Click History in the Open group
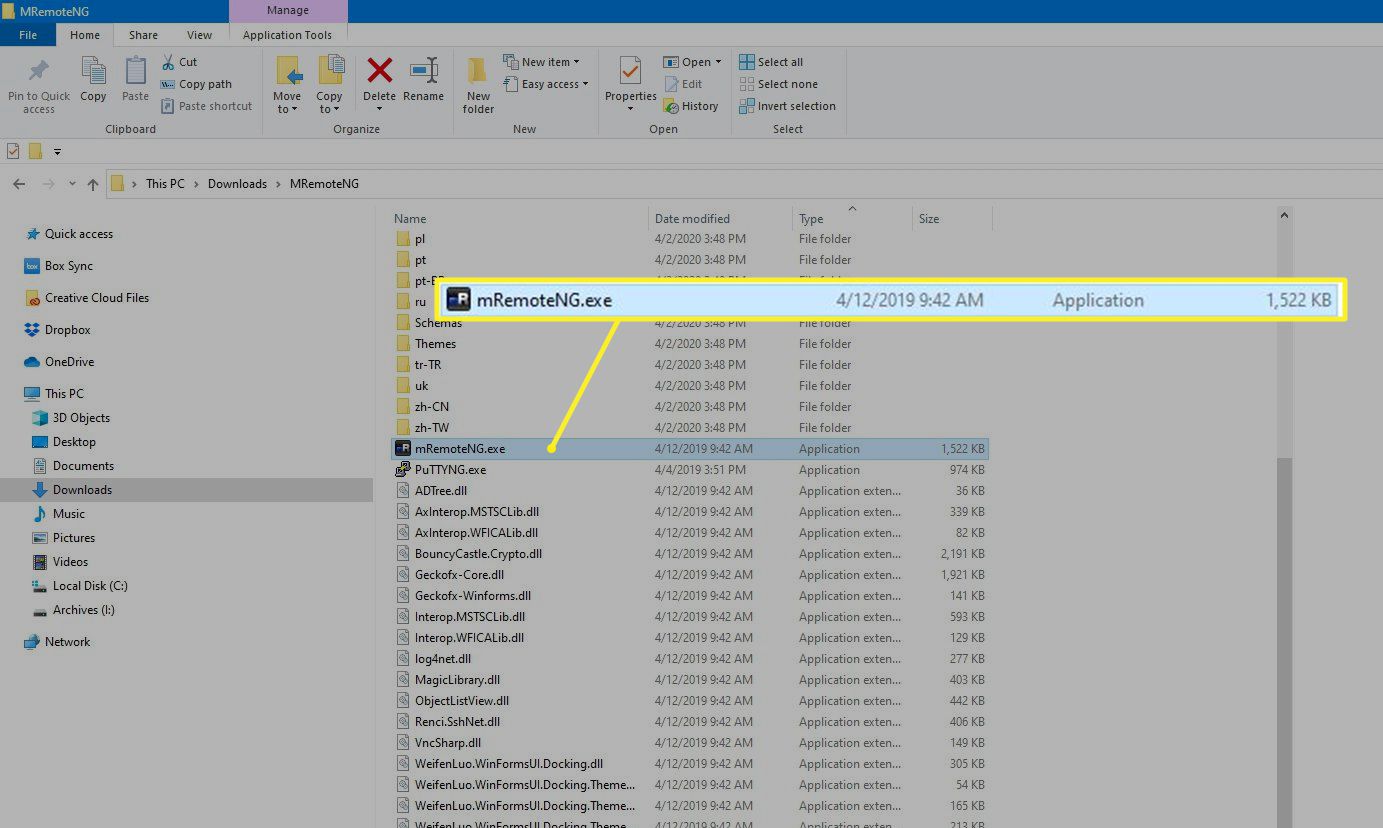Screen dimensions: 1383x828 [x=690, y=106]
